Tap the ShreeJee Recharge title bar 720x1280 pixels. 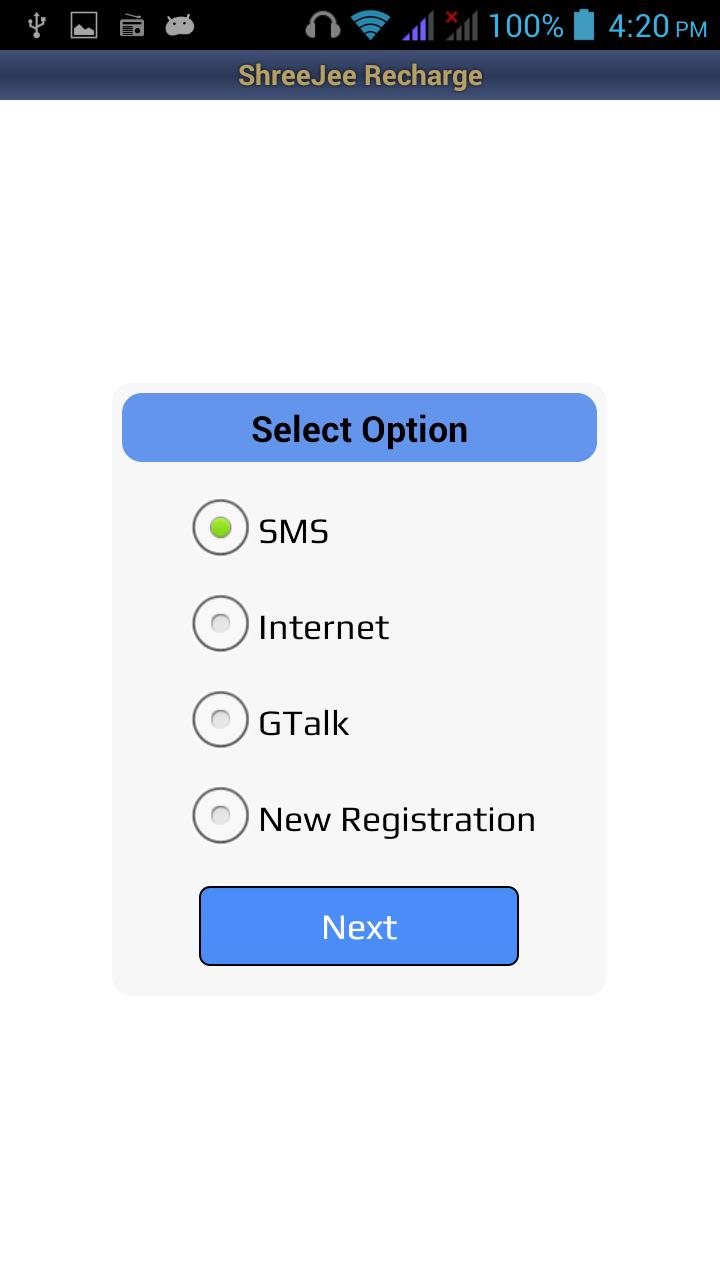[360, 76]
